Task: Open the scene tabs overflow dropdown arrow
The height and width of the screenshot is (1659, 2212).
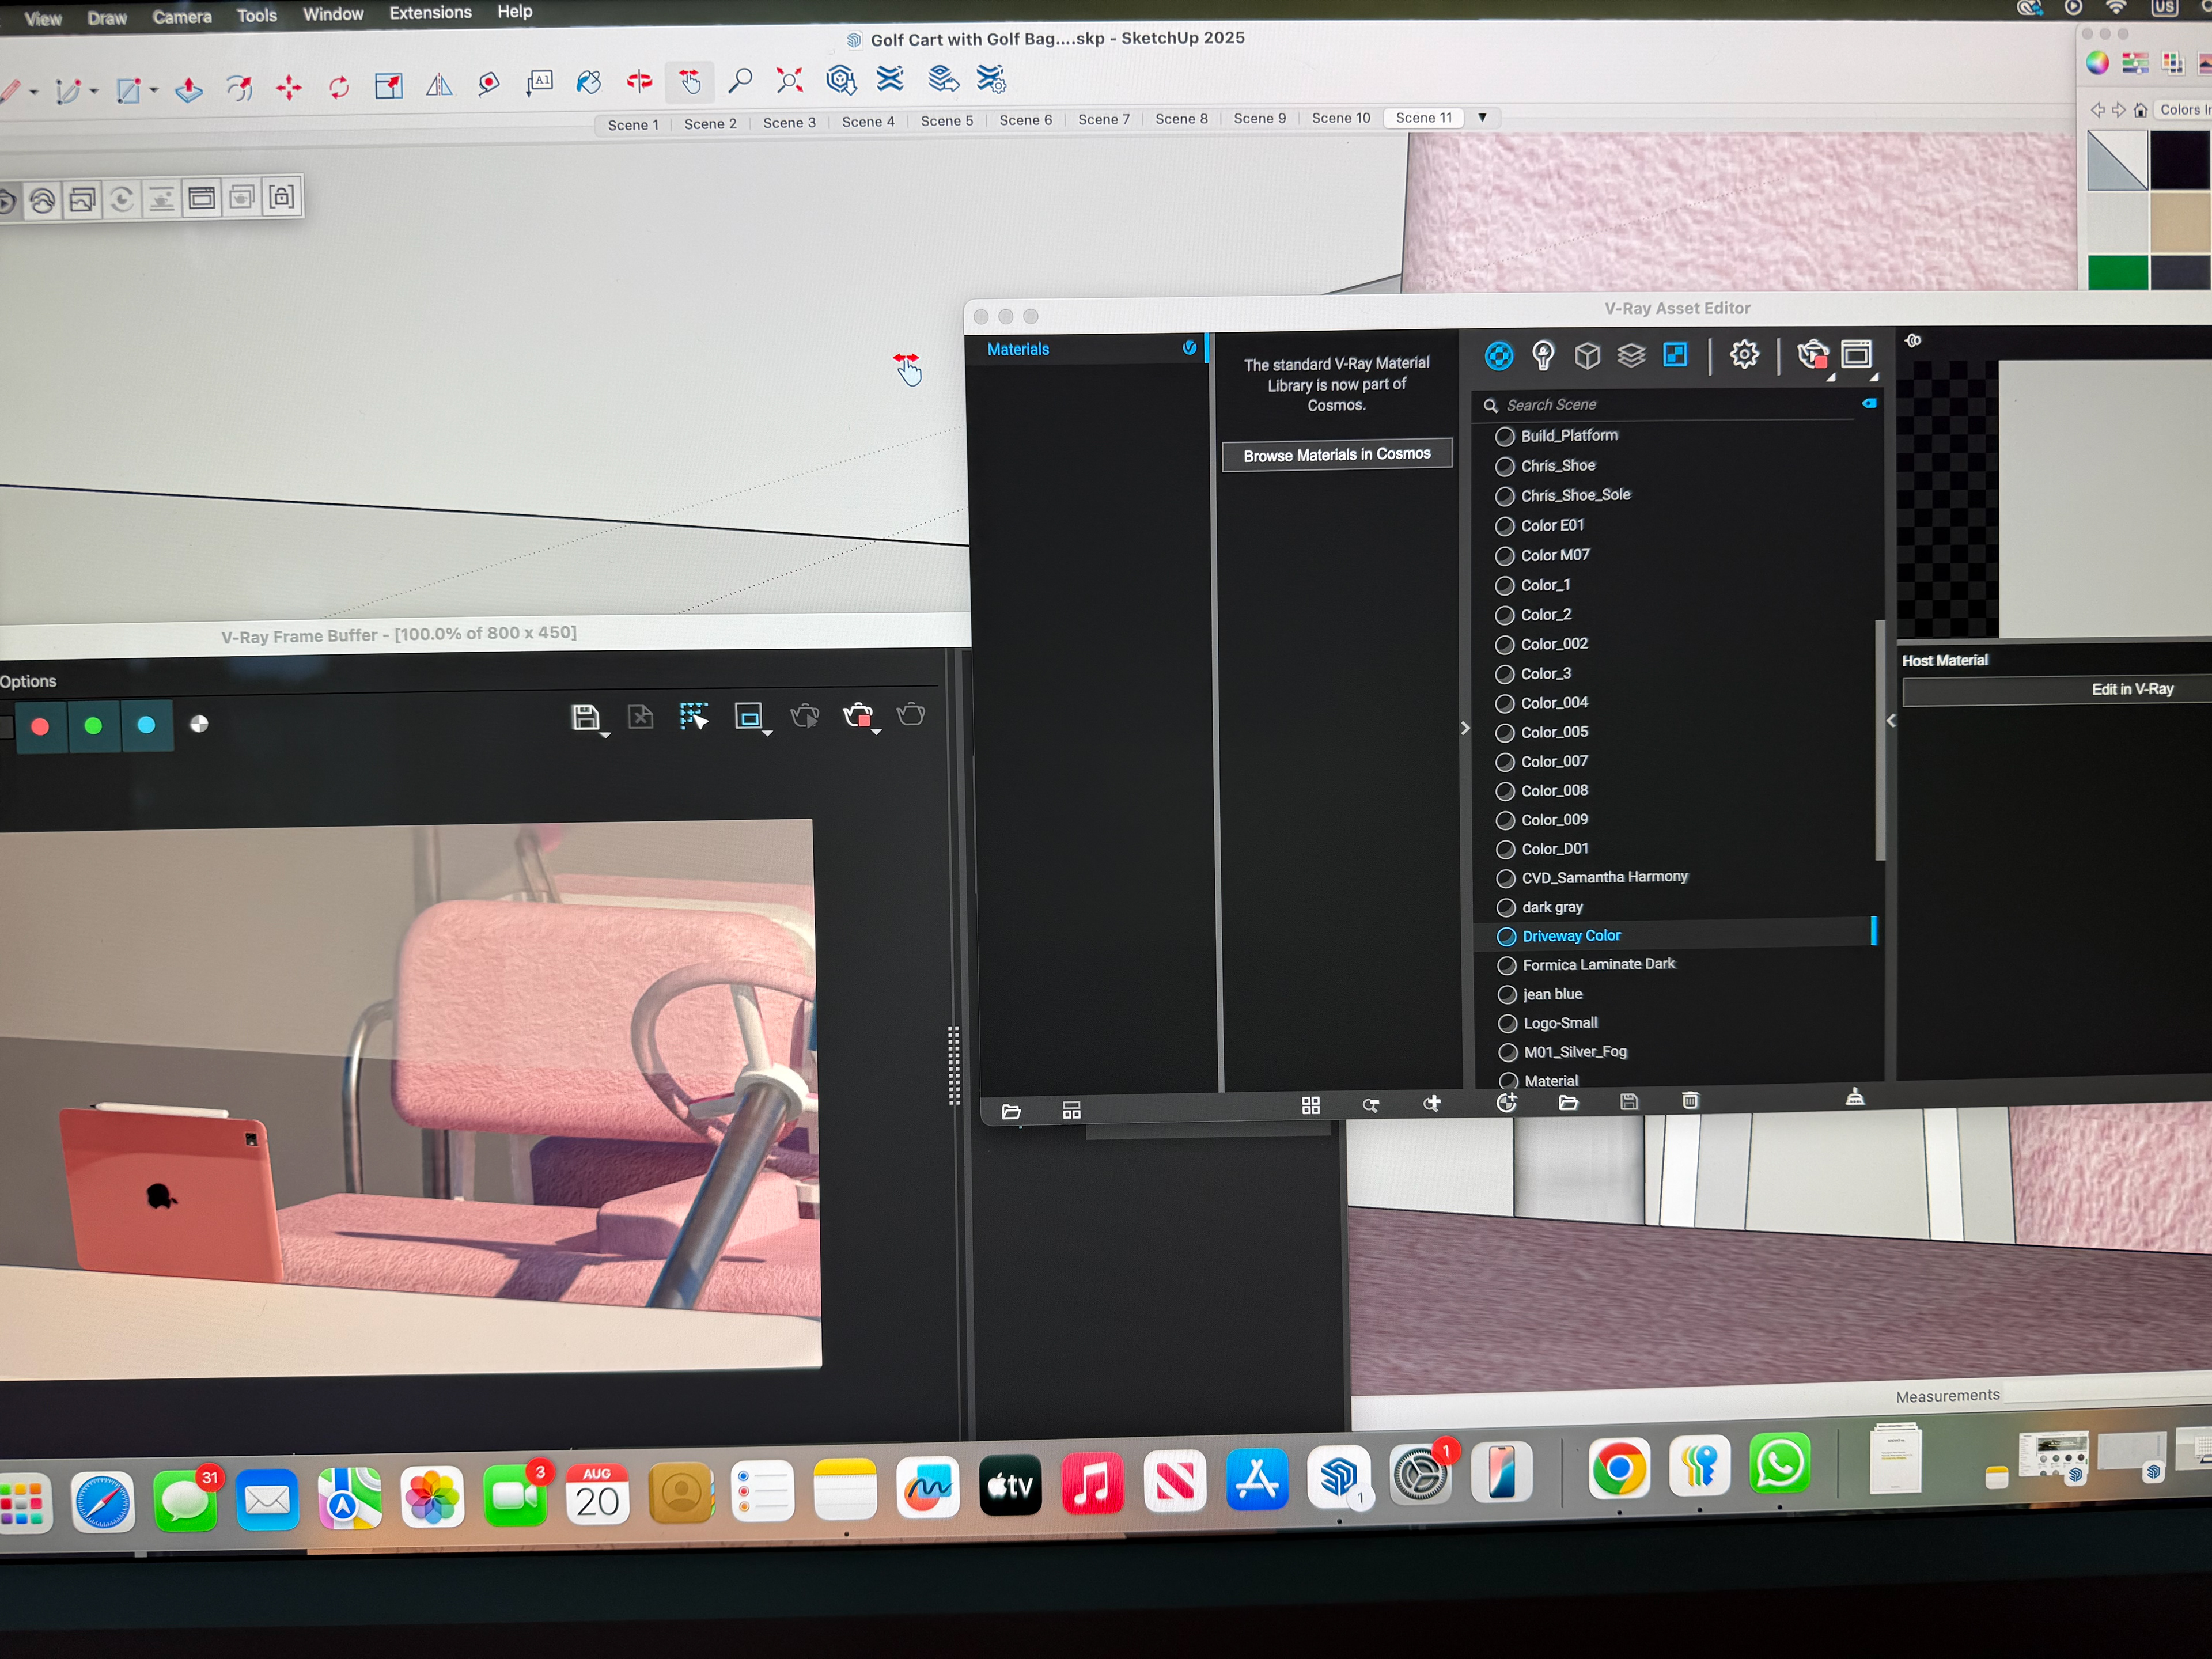Action: [1482, 117]
